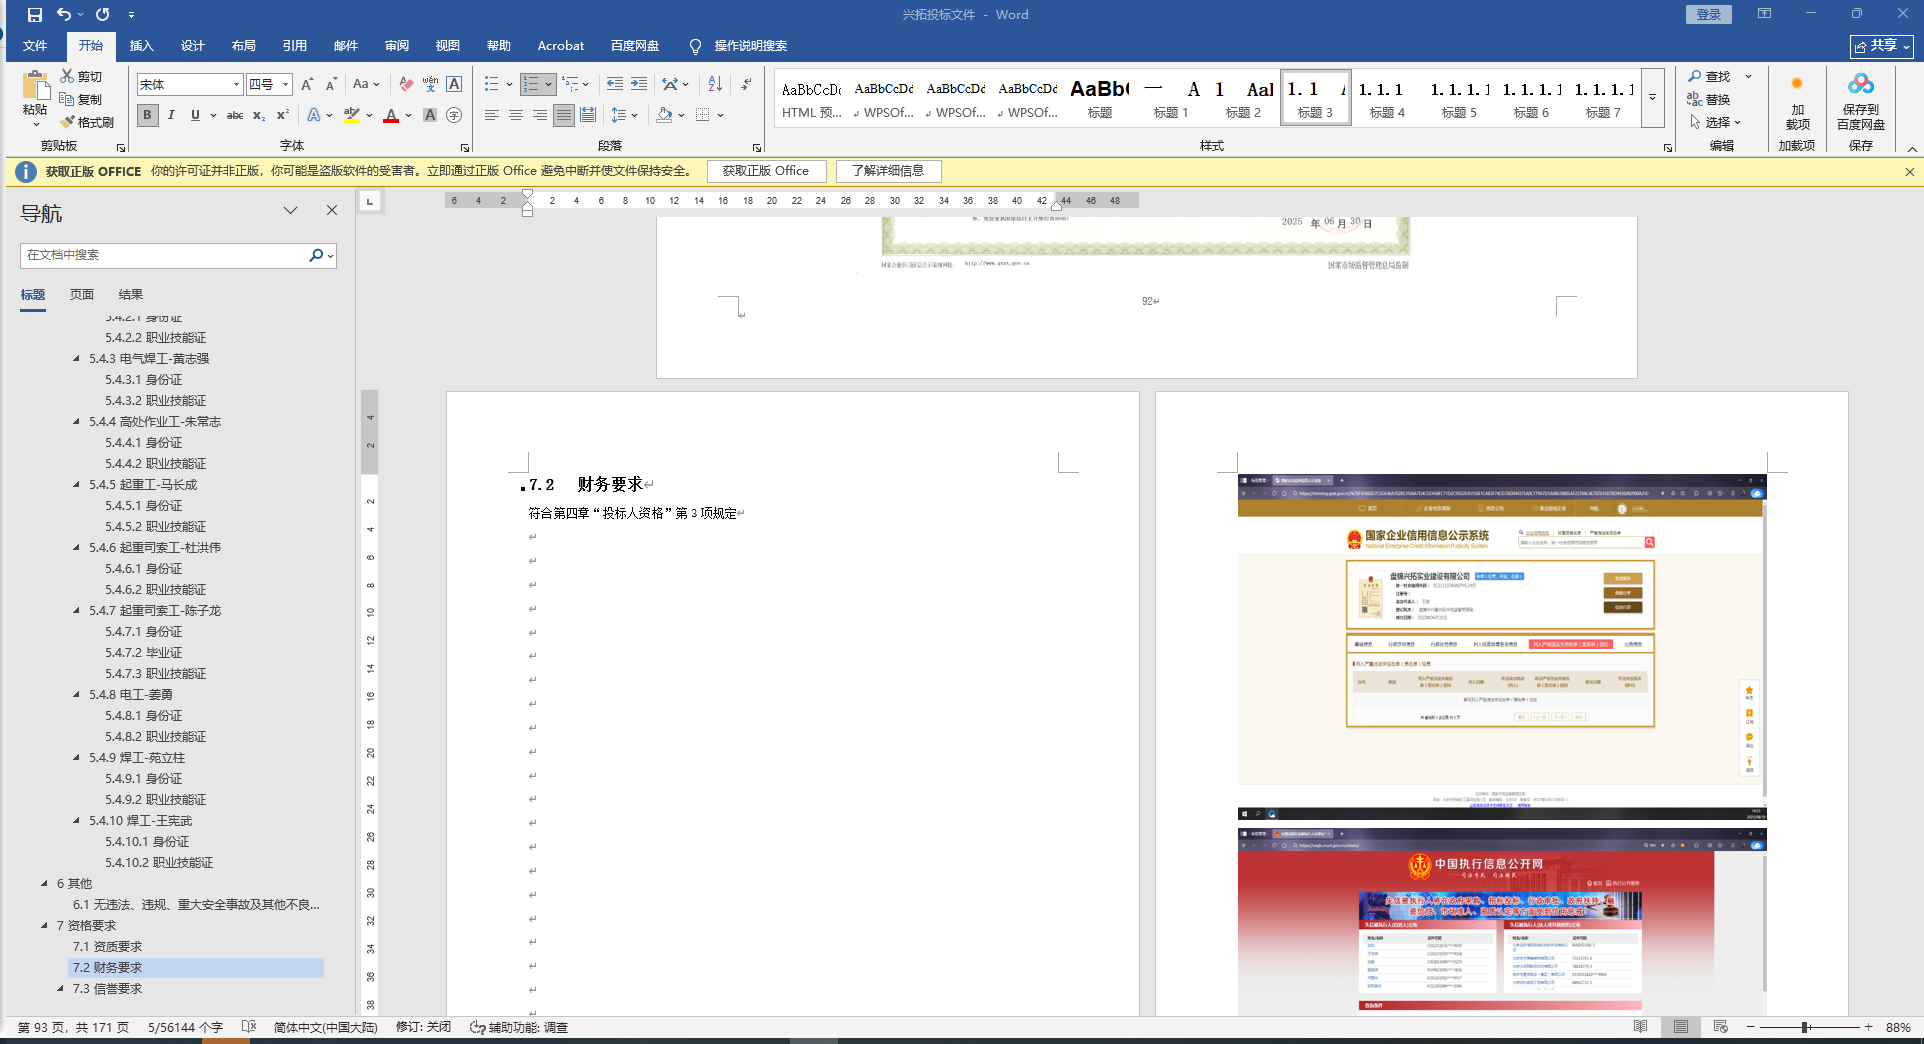Click the Clear Formatting eraser icon
This screenshot has height=1044, width=1924.
click(x=406, y=84)
